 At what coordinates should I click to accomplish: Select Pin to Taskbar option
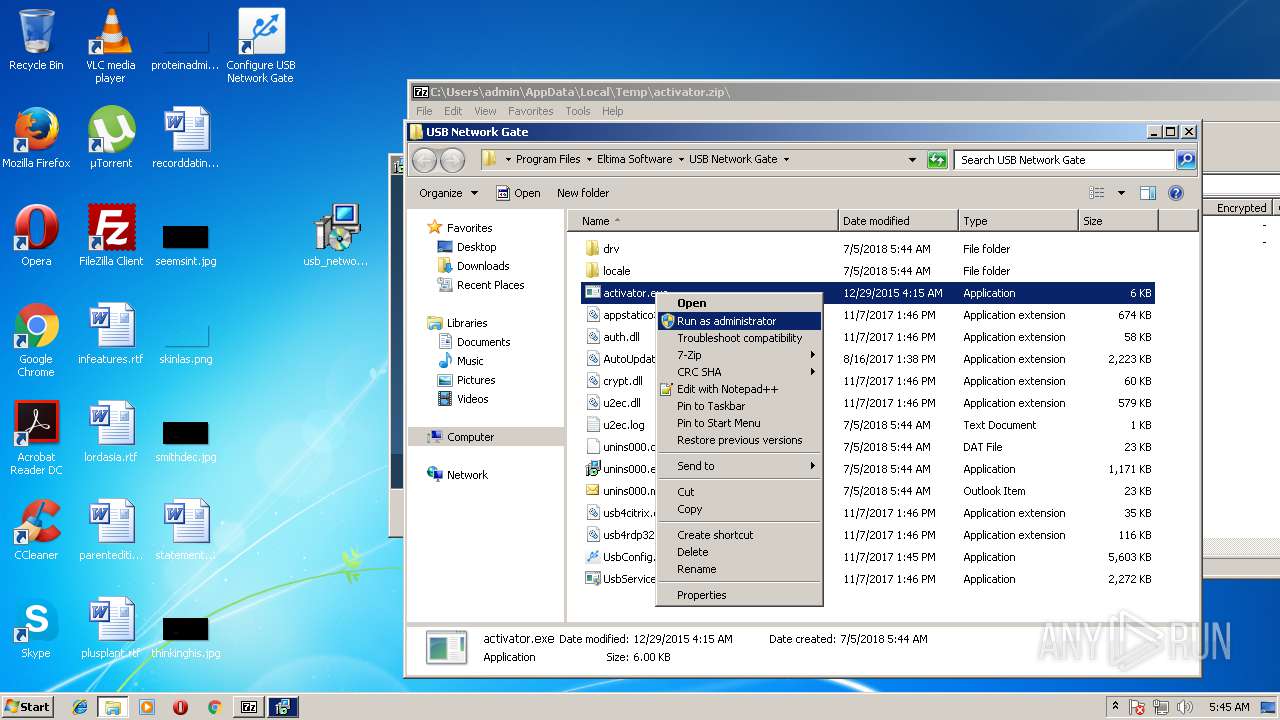point(739,406)
